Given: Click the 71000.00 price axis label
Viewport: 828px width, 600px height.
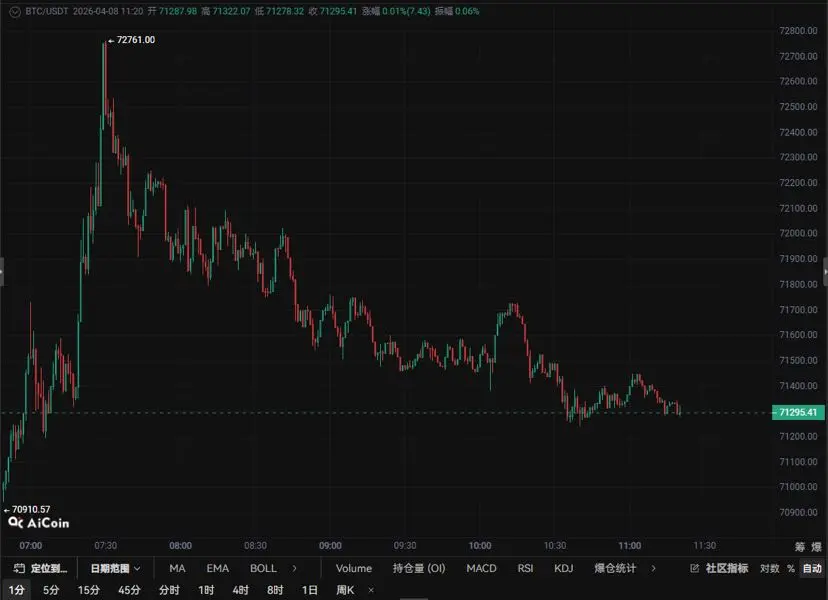Looking at the screenshot, I should pyautogui.click(x=798, y=486).
